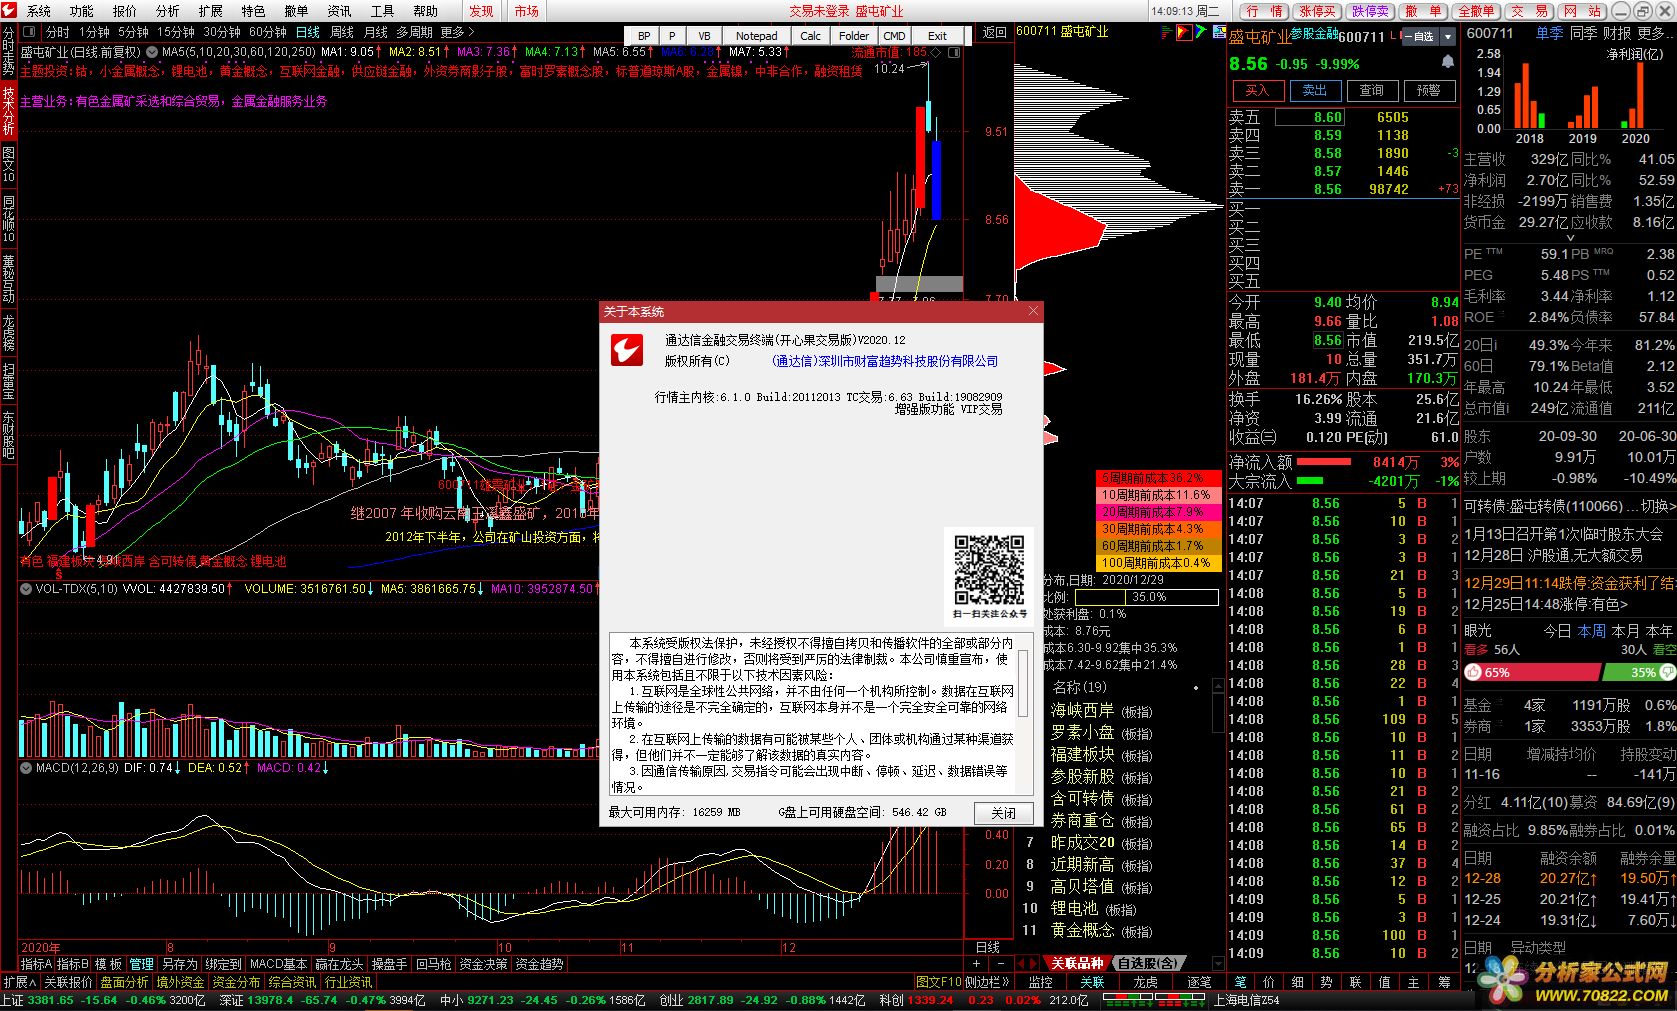Click the 关闭 button in about dialog
This screenshot has width=1677, height=1011.
click(x=1003, y=813)
